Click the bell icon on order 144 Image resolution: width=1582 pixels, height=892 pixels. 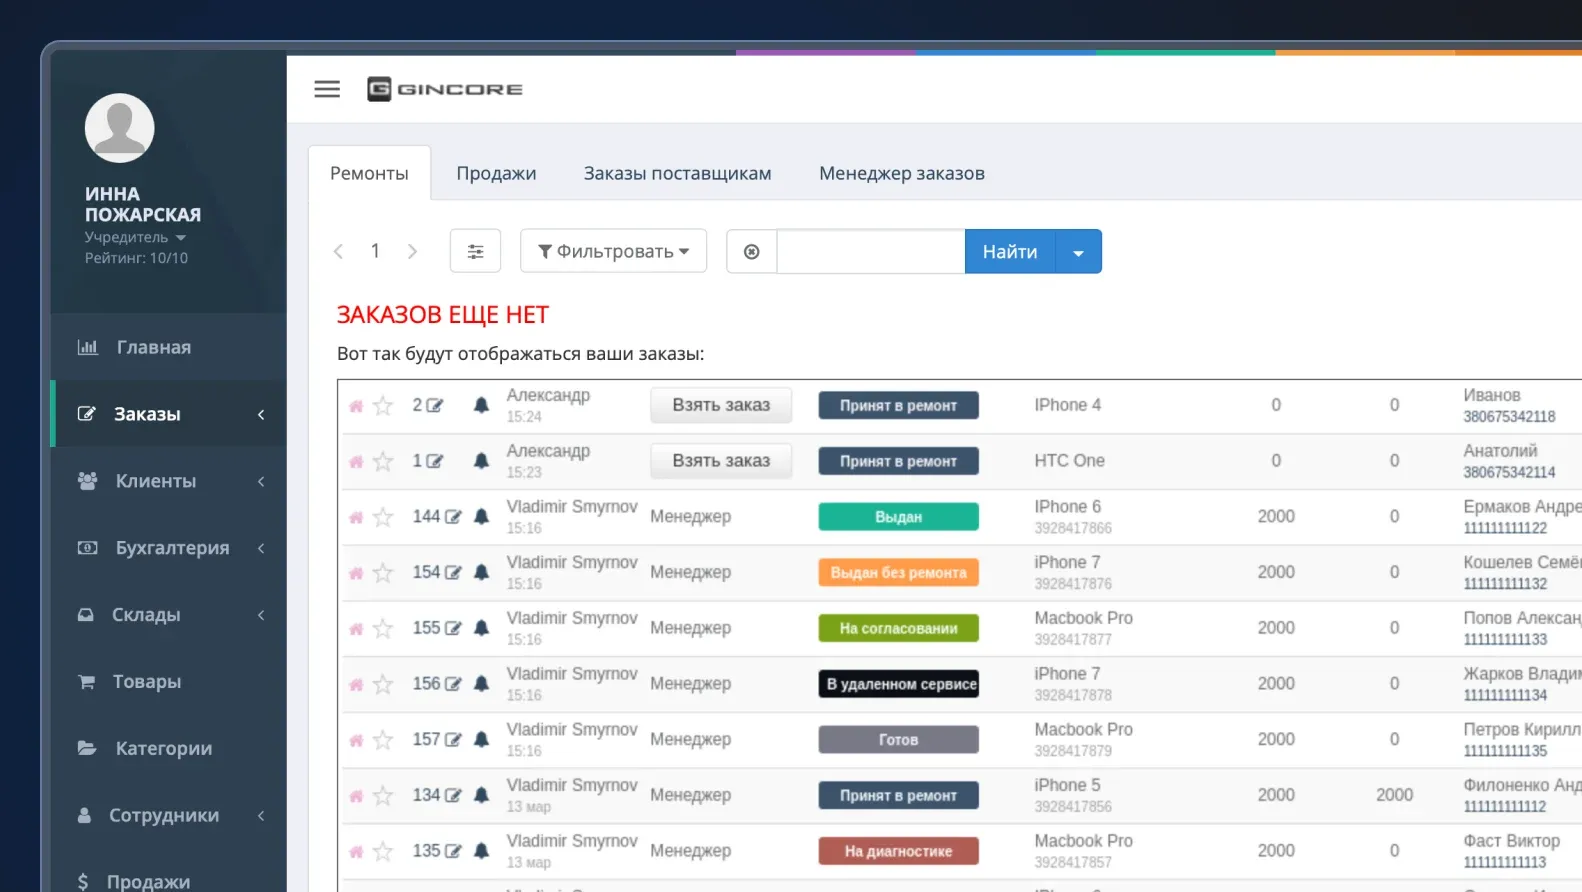[x=481, y=517]
